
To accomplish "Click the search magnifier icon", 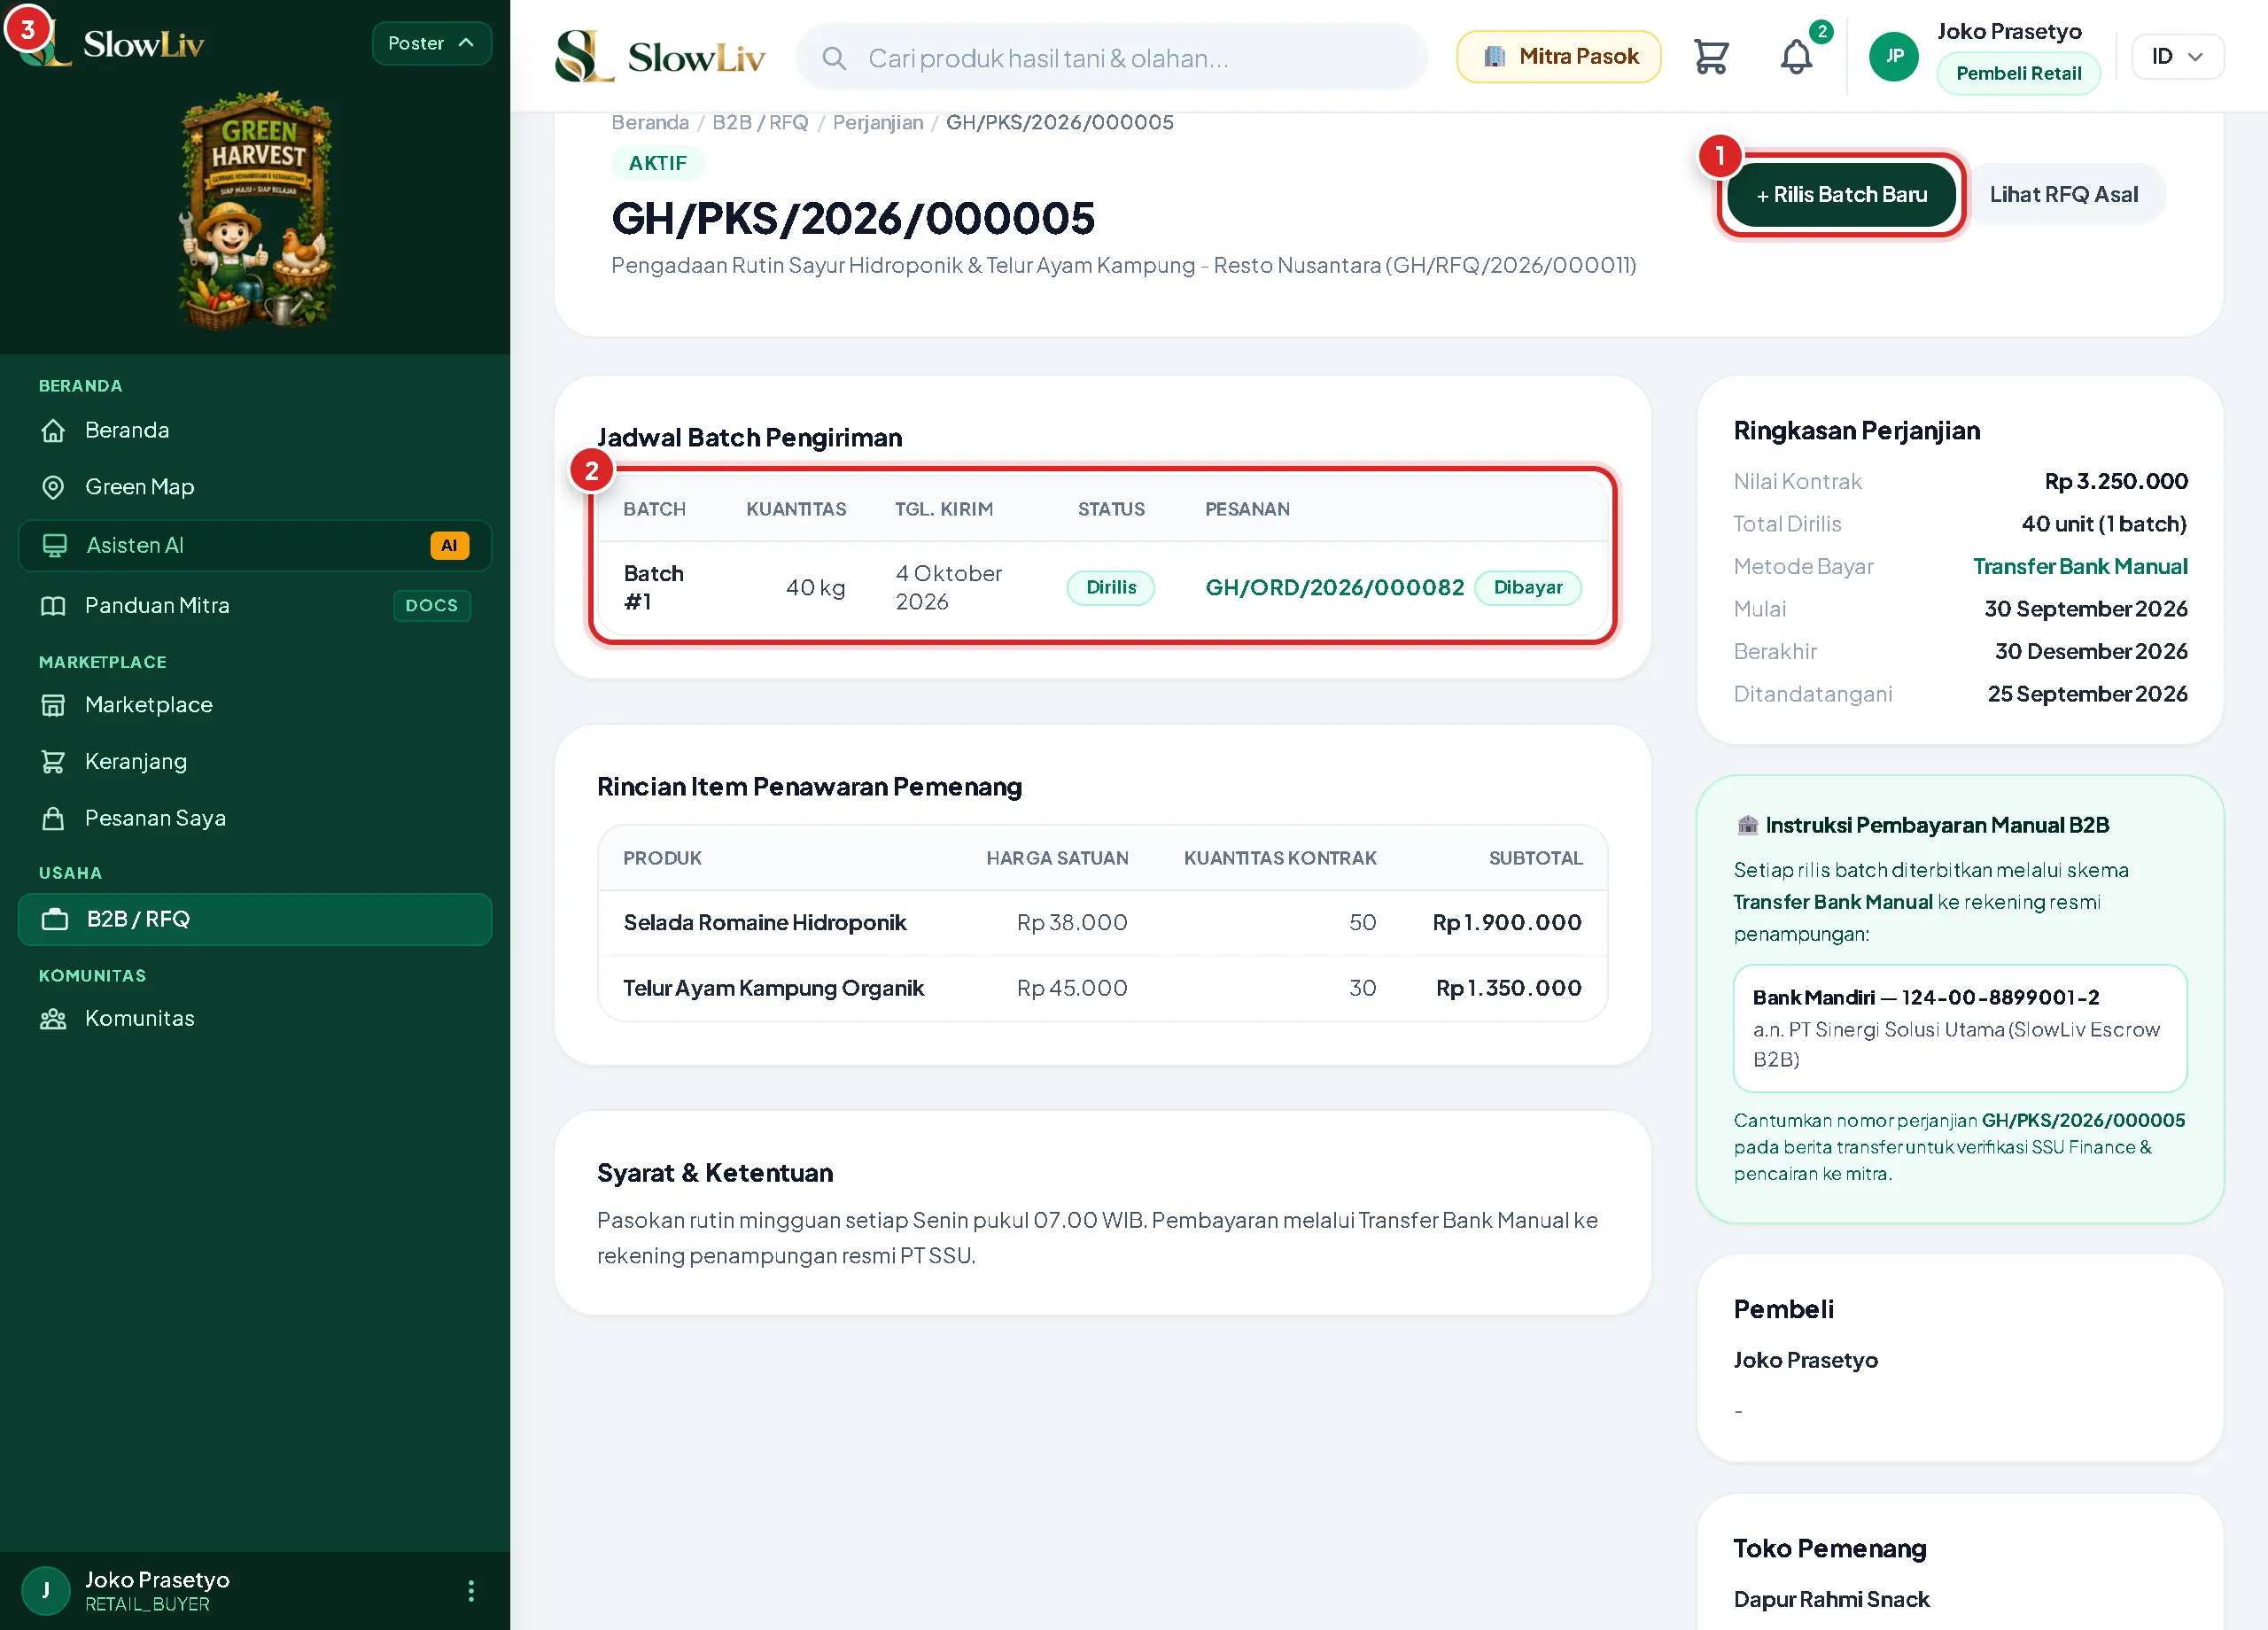I will coord(834,58).
